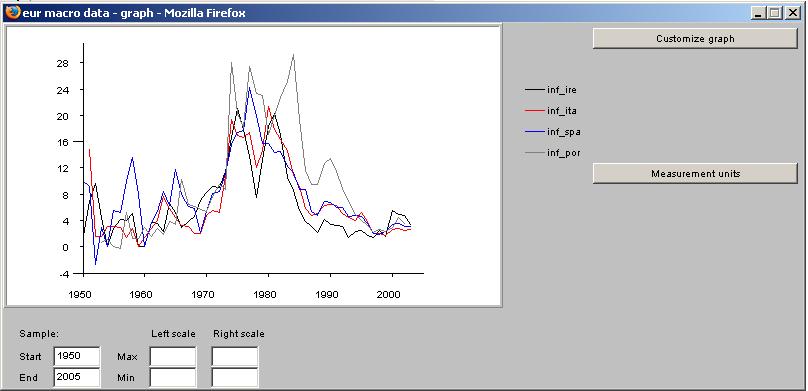Click the 1960 x-axis label

(x=141, y=295)
